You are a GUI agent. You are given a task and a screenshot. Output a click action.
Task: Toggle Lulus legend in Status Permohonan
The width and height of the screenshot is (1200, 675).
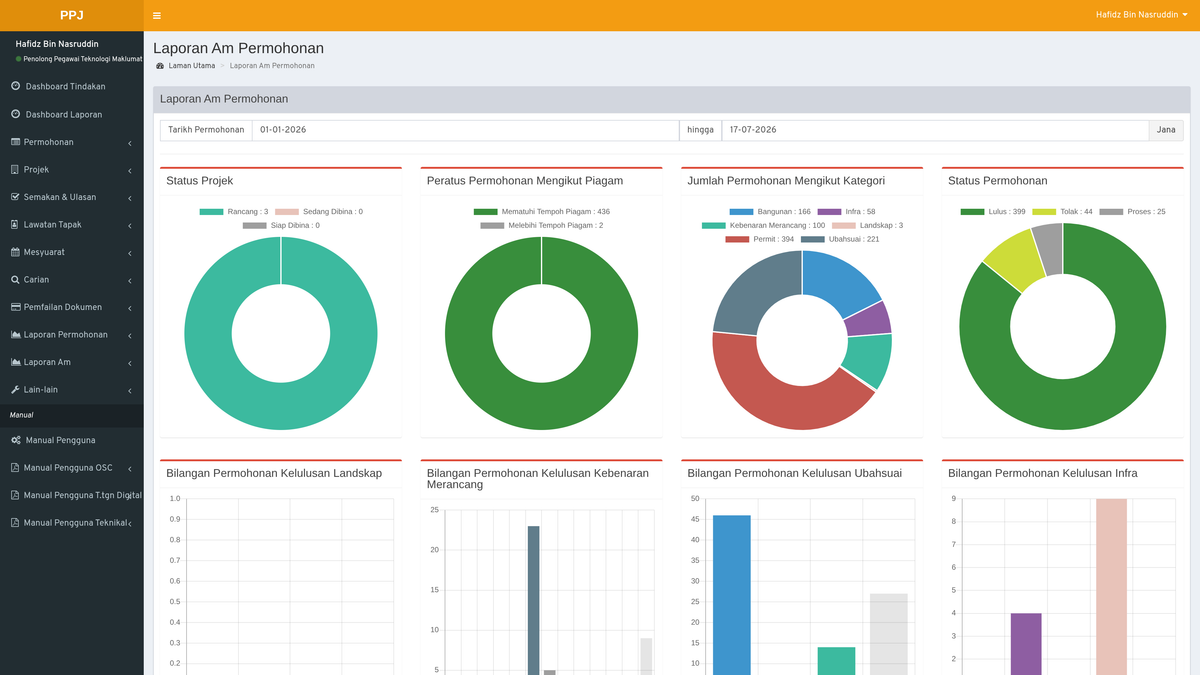click(993, 212)
